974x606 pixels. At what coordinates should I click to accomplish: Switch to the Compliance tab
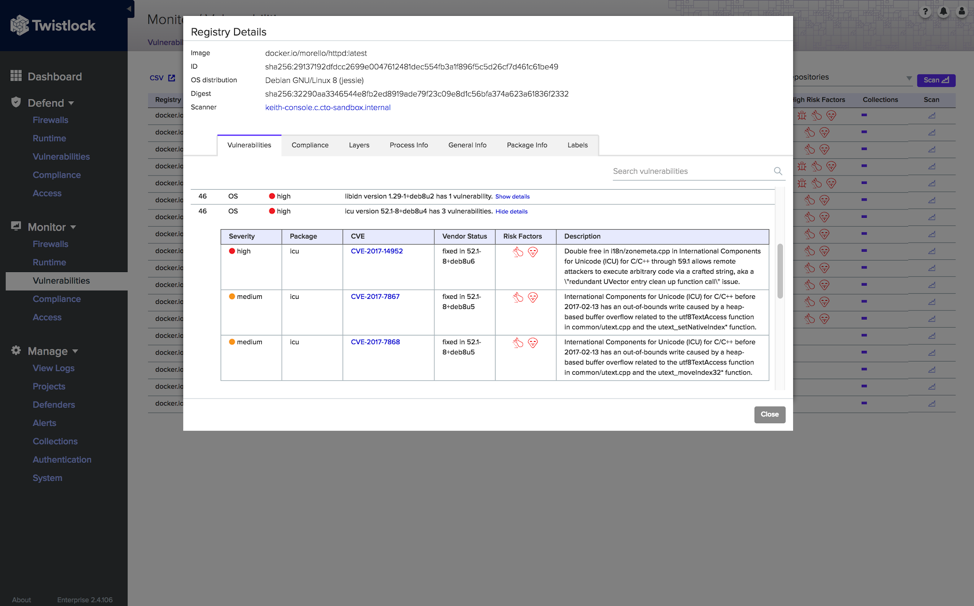(x=310, y=145)
